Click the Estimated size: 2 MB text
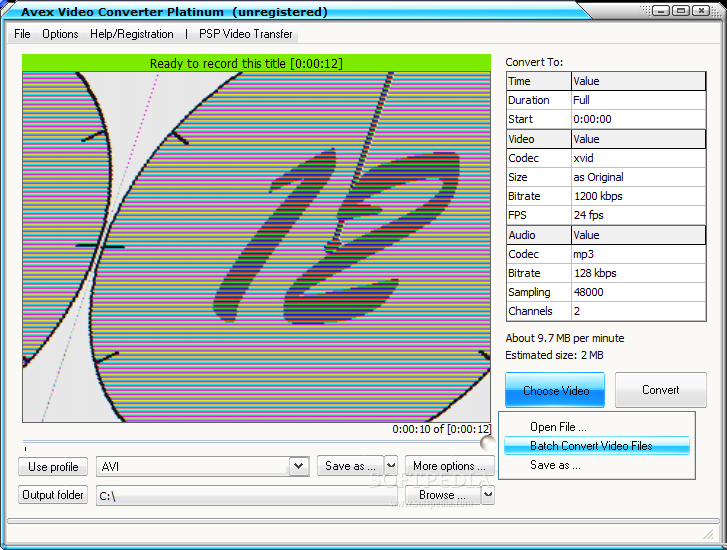The height and width of the screenshot is (550, 727). pos(554,355)
